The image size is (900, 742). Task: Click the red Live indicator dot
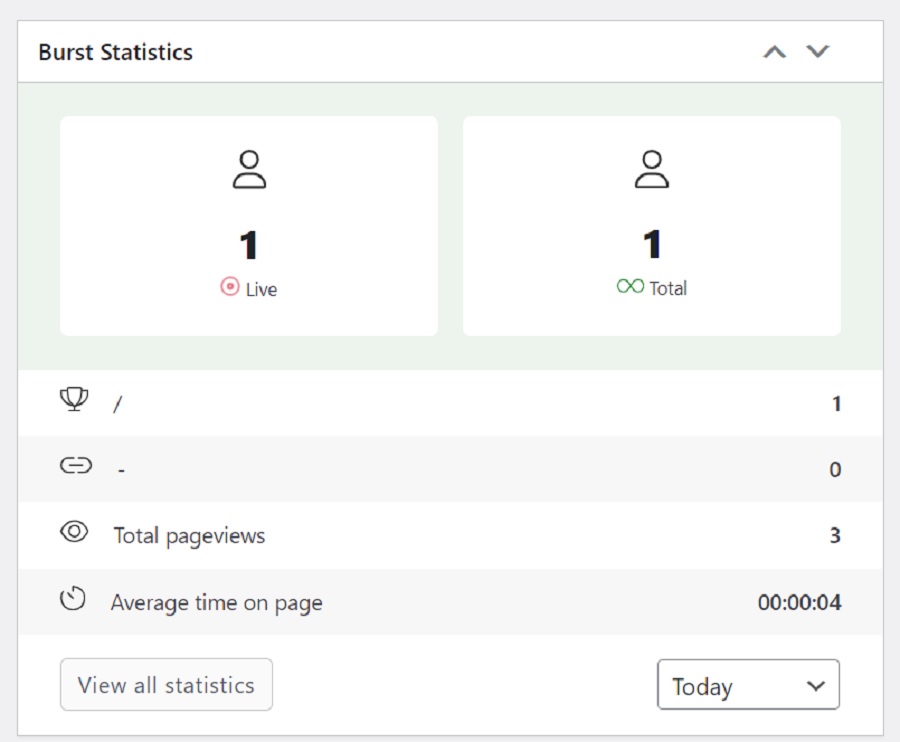(232, 289)
